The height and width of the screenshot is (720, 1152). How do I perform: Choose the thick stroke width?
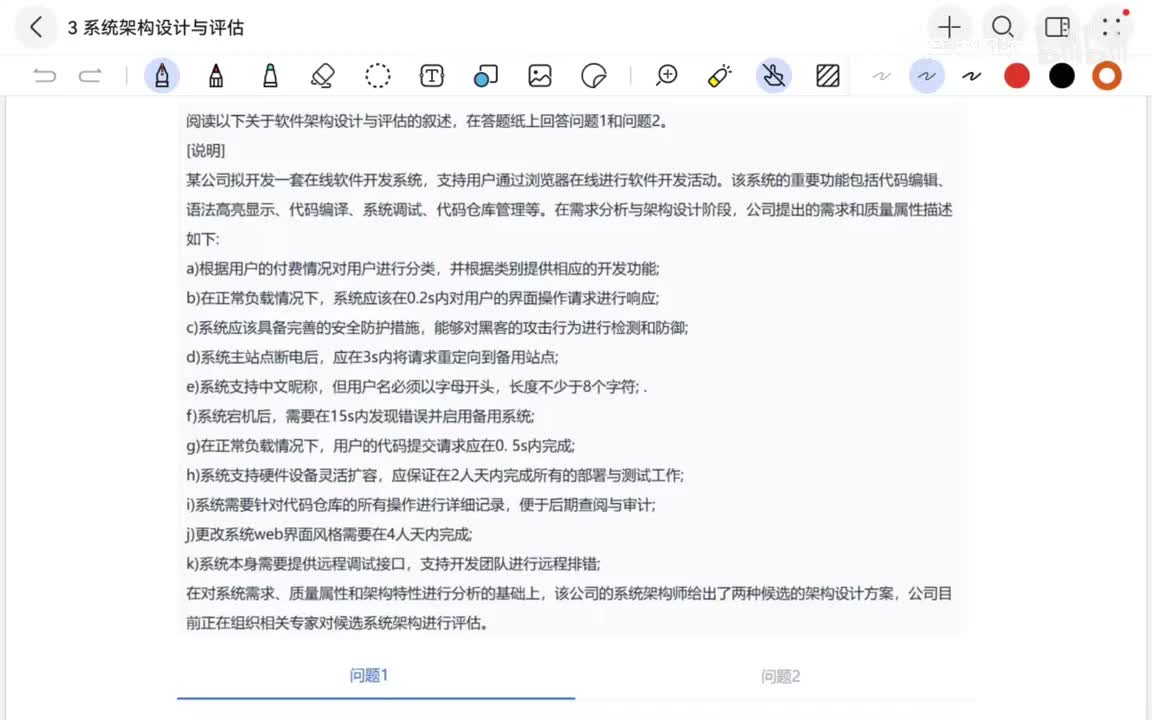972,76
